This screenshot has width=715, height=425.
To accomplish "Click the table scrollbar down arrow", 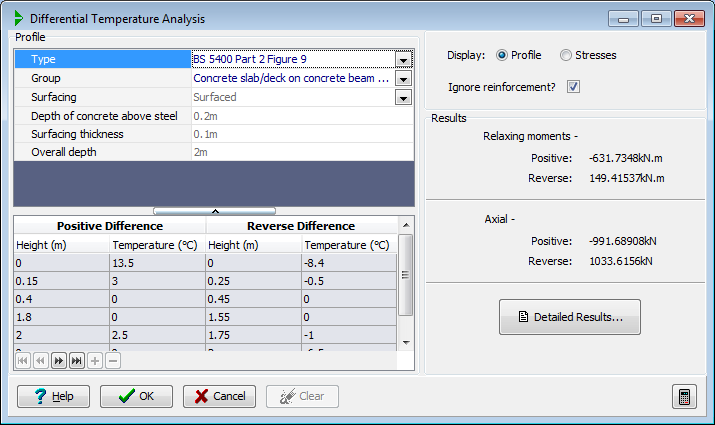I will pyautogui.click(x=406, y=342).
